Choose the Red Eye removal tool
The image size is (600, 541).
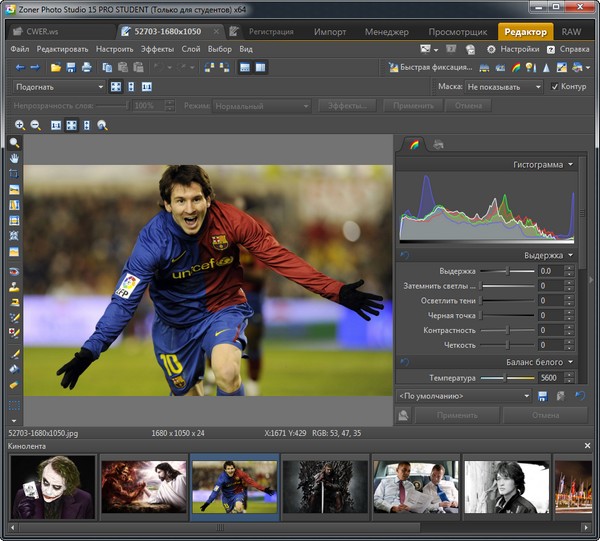pos(14,271)
